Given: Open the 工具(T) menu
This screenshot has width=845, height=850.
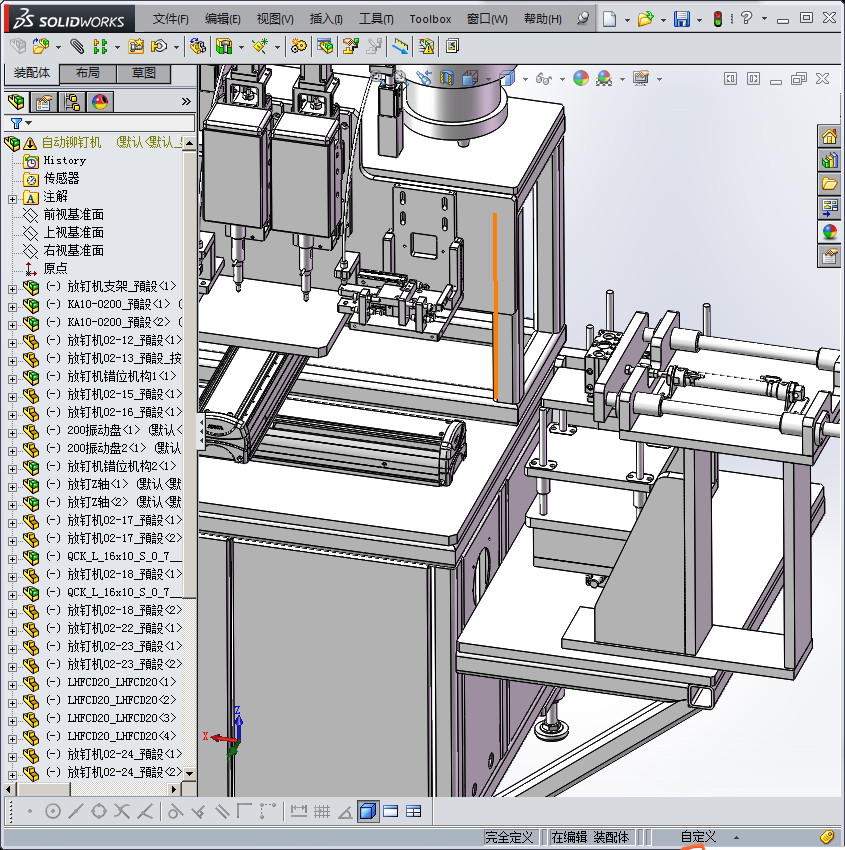Looking at the screenshot, I should pos(376,19).
